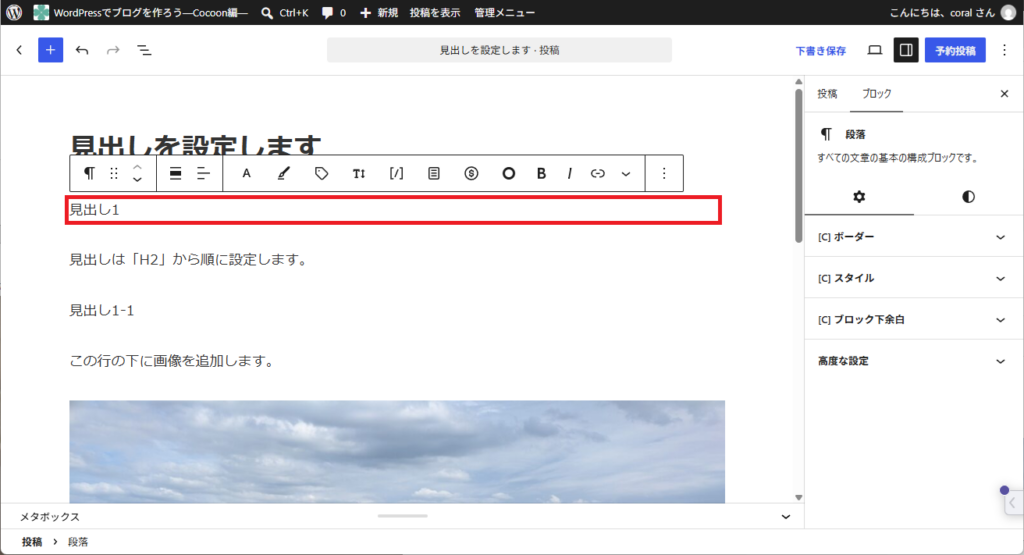The image size is (1024, 555).
Task: Click the 予約投稿 button
Action: 955,50
